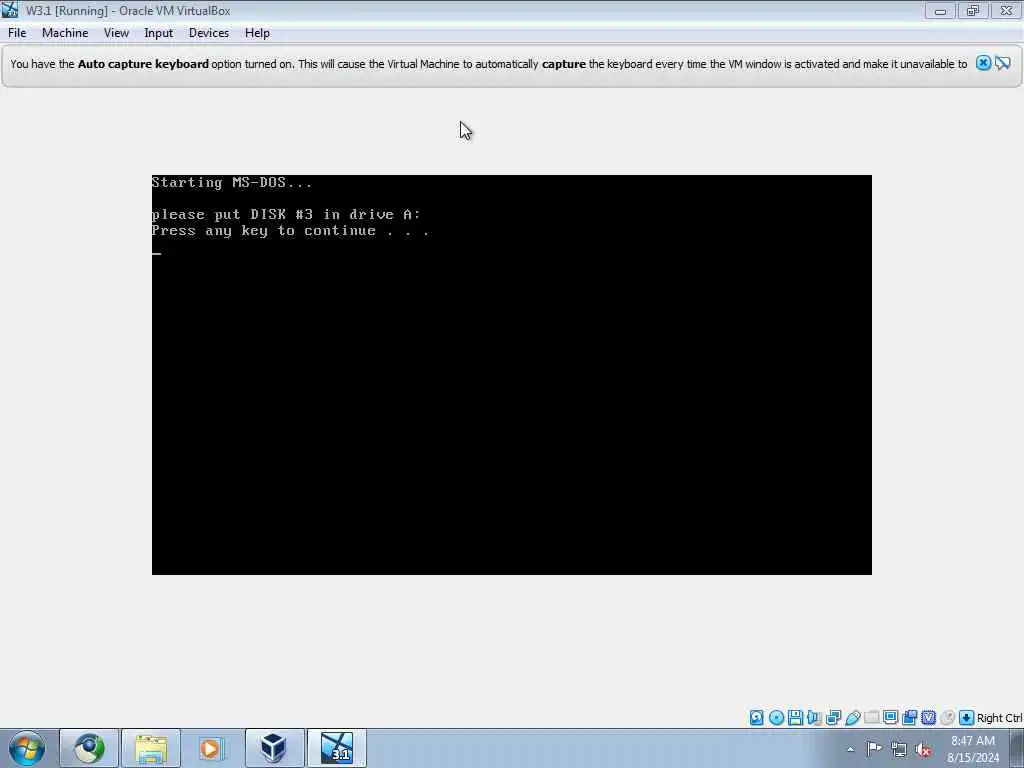This screenshot has height=768, width=1024.
Task: Open the Input menu
Action: click(158, 33)
